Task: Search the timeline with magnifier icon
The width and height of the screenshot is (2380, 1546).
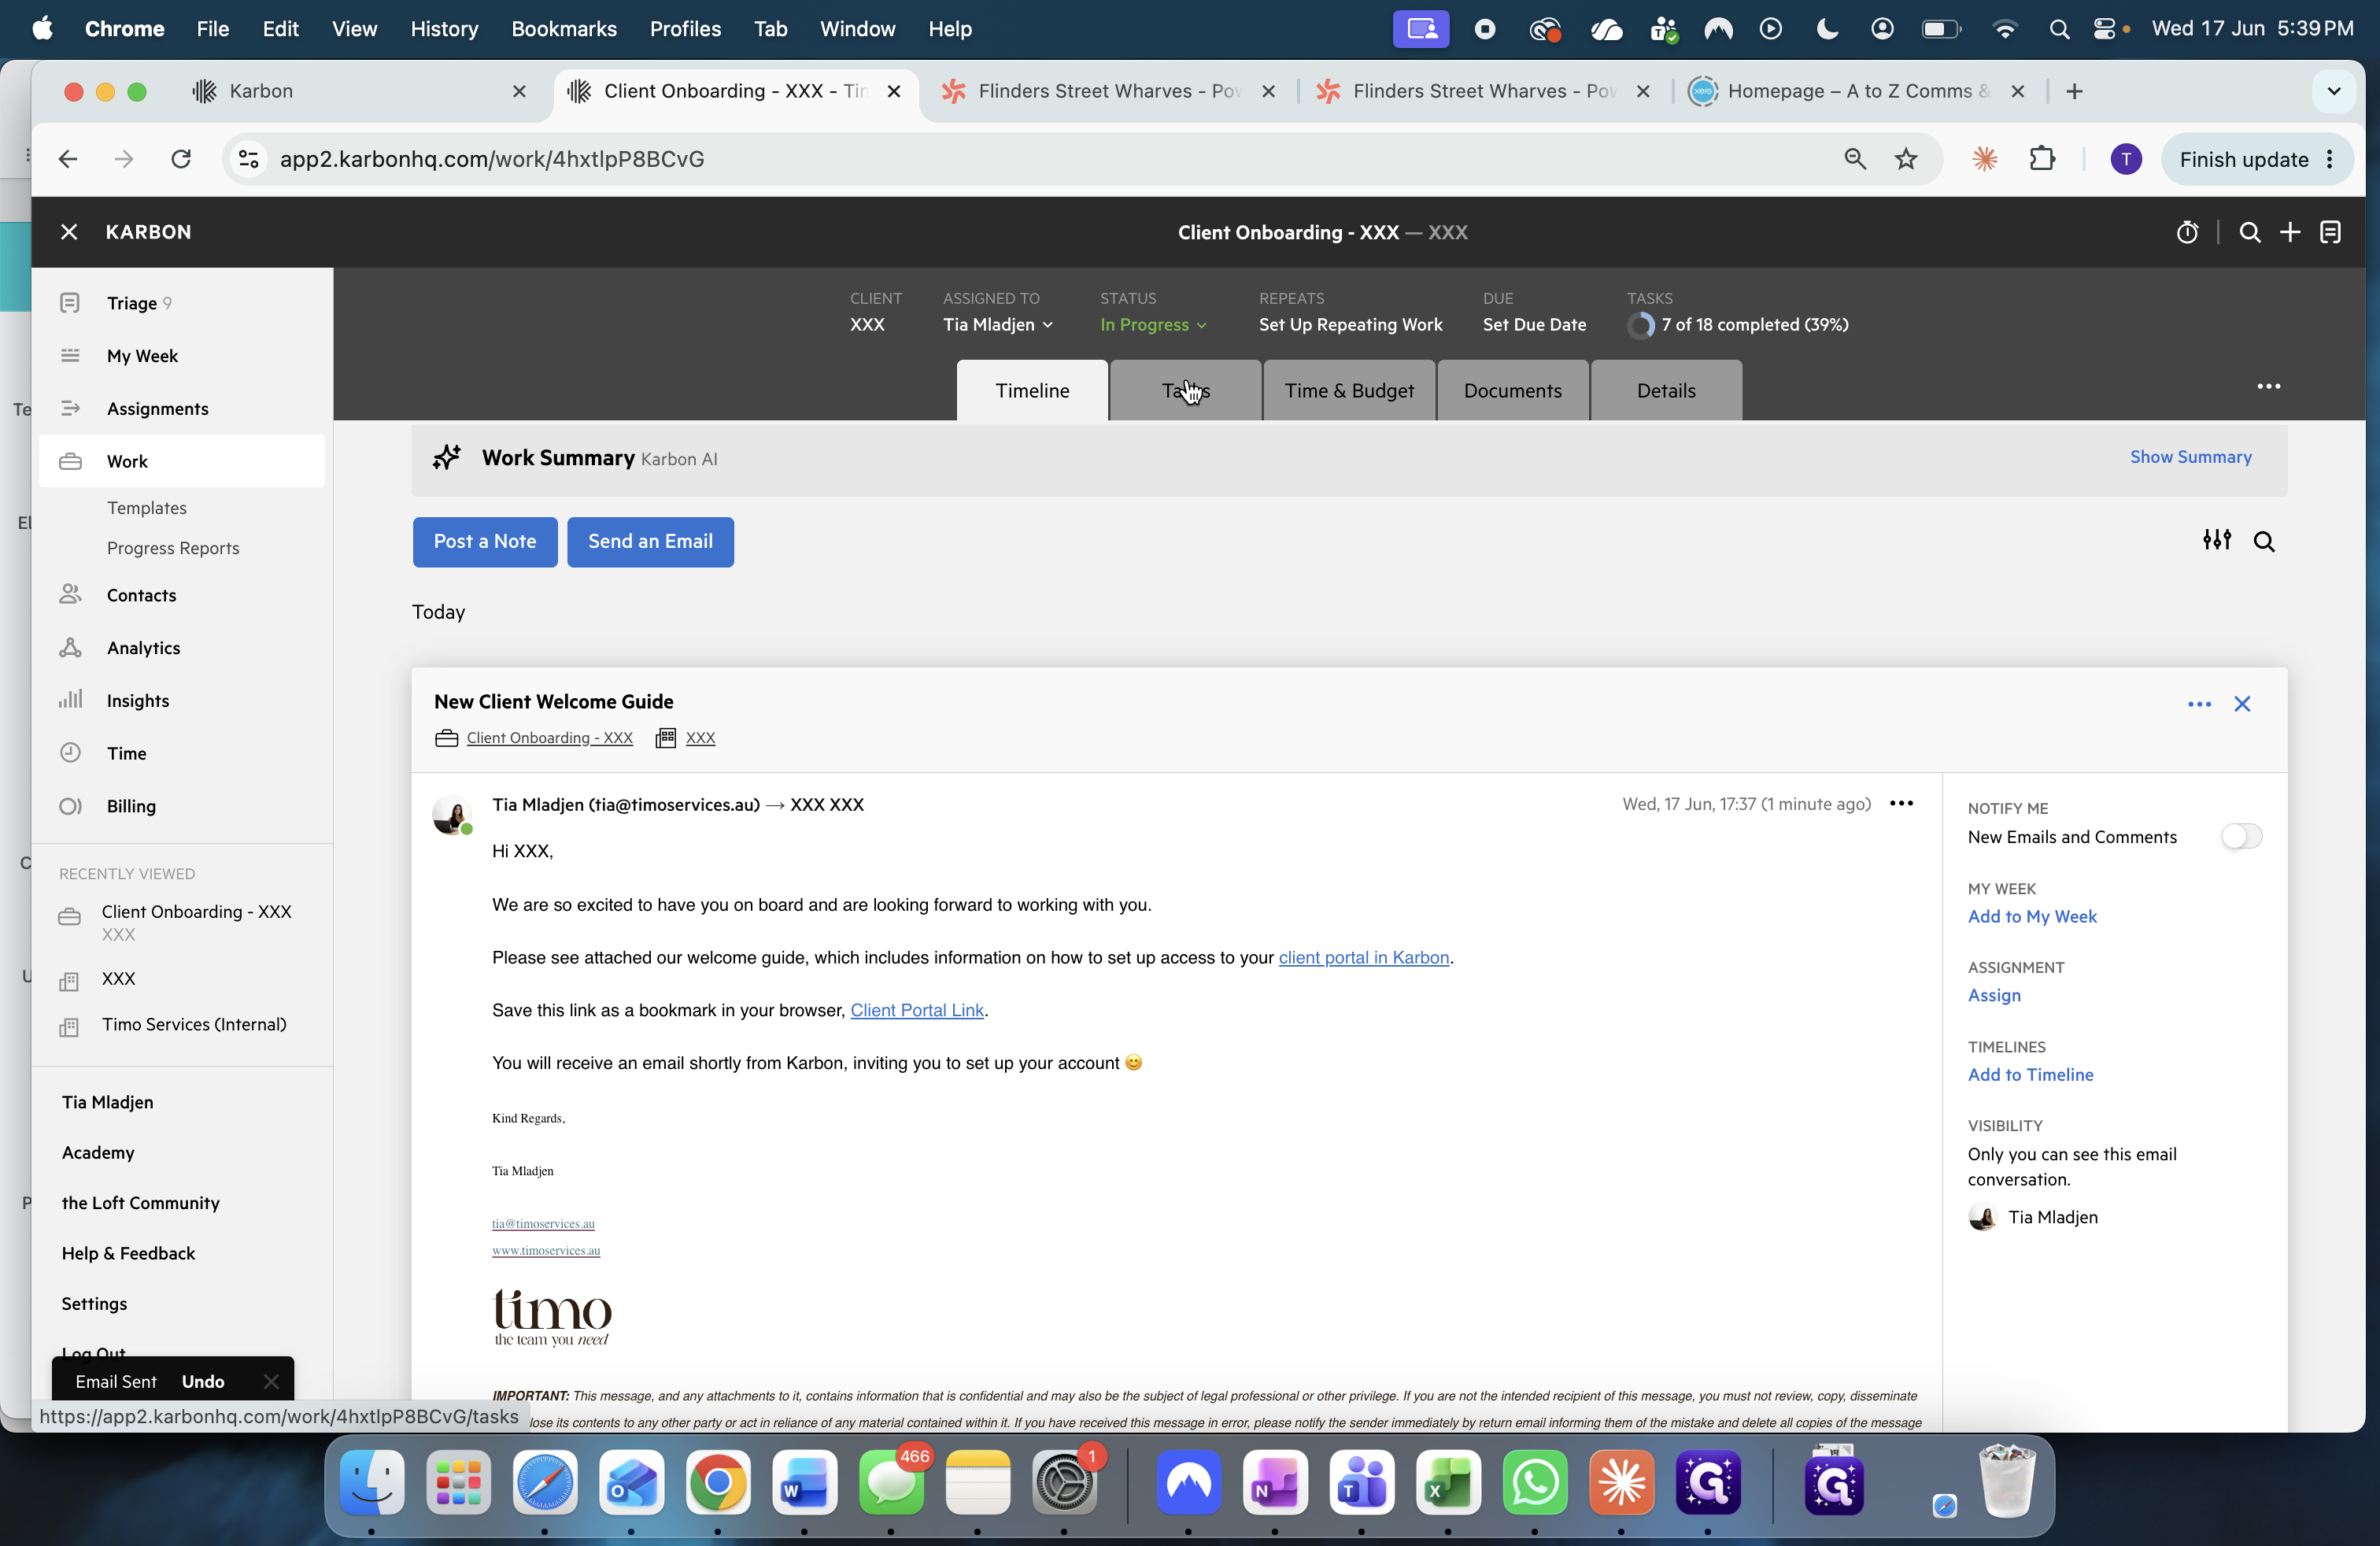Action: pos(2264,541)
